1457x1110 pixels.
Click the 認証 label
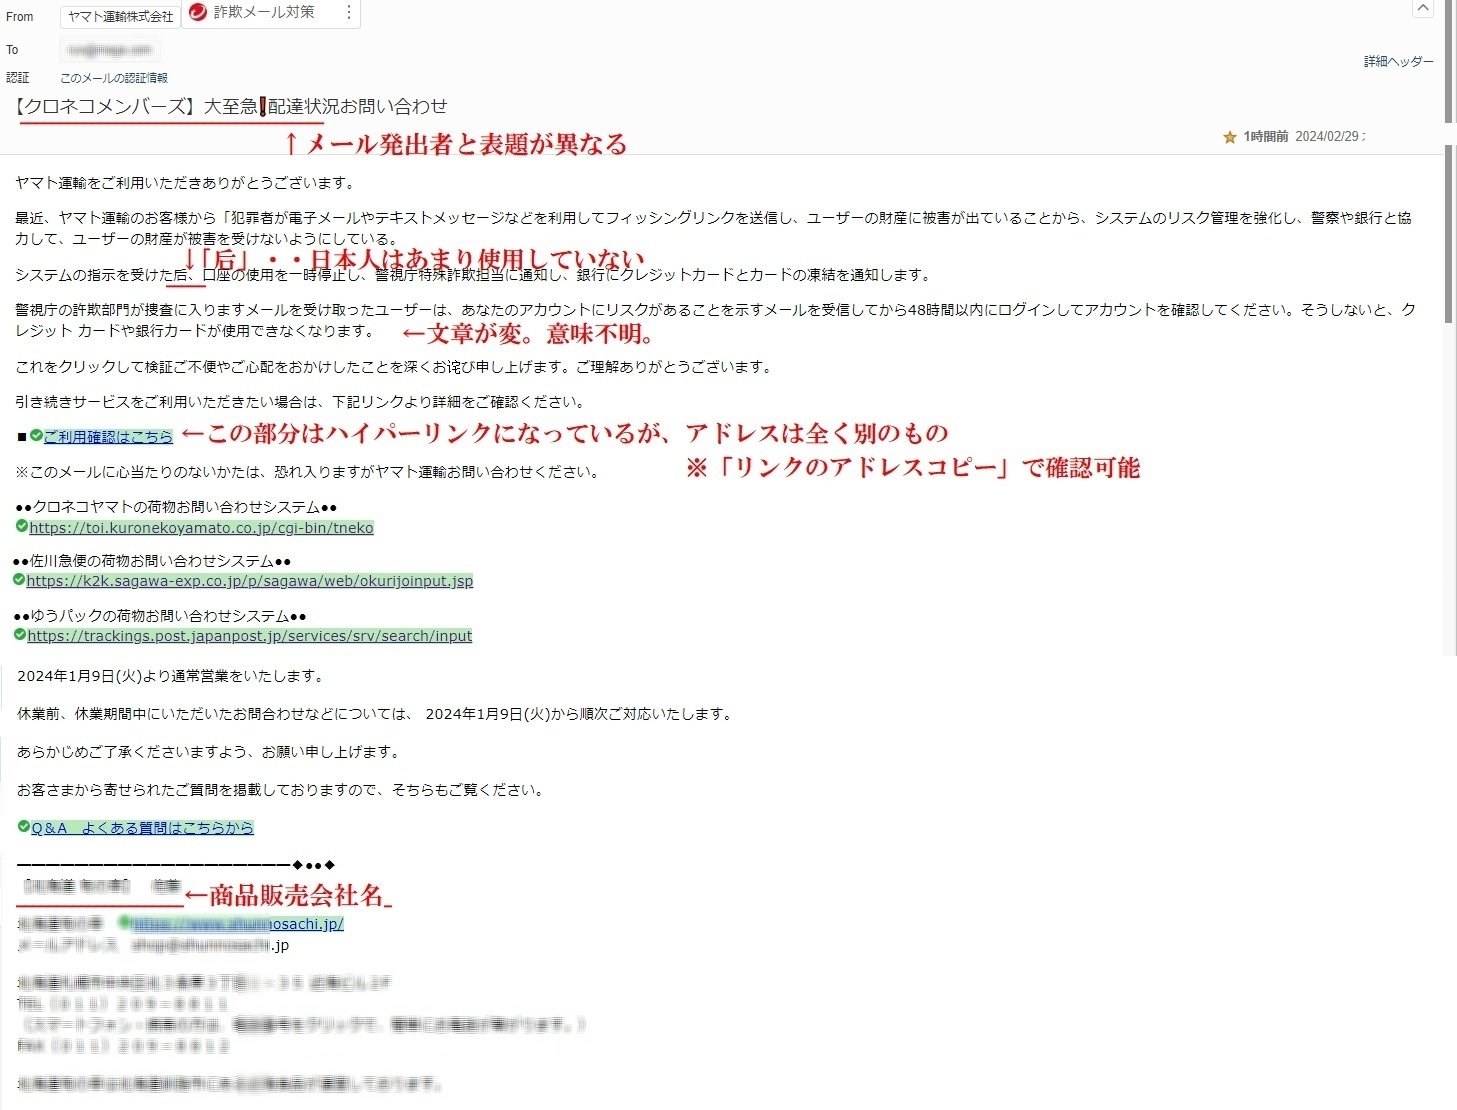coord(18,78)
